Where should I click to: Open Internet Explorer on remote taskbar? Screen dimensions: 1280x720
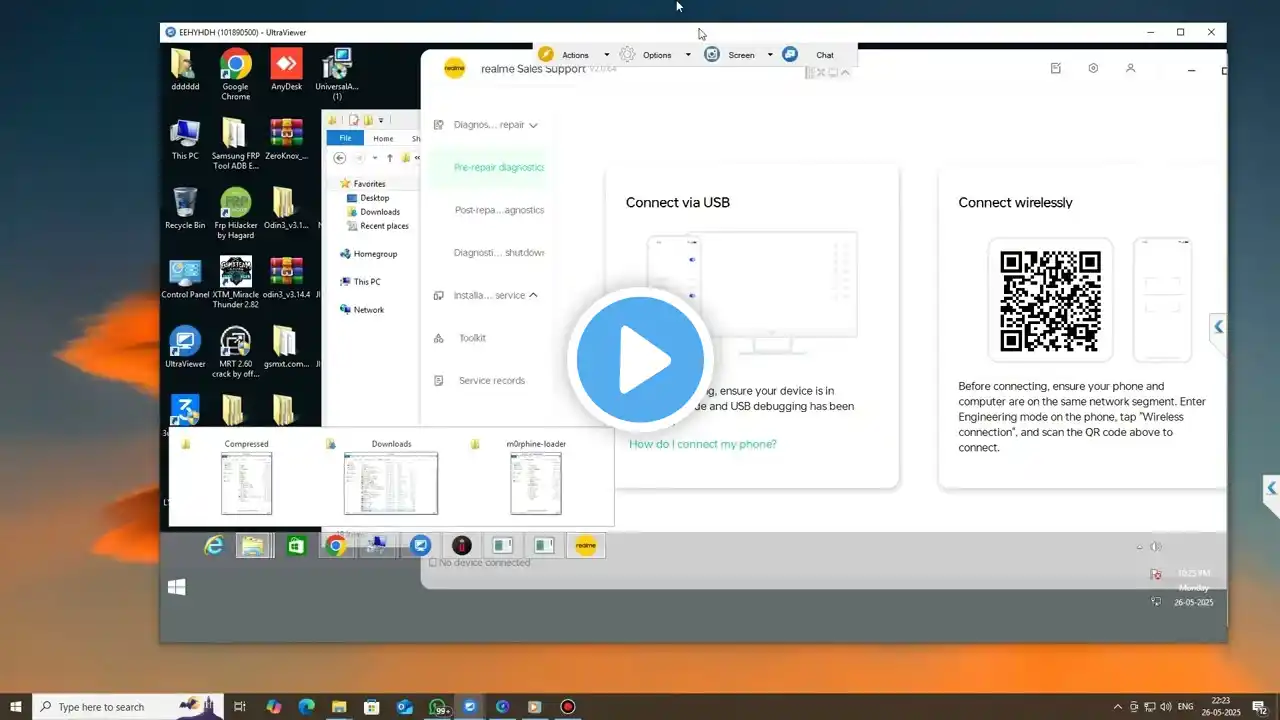[213, 546]
